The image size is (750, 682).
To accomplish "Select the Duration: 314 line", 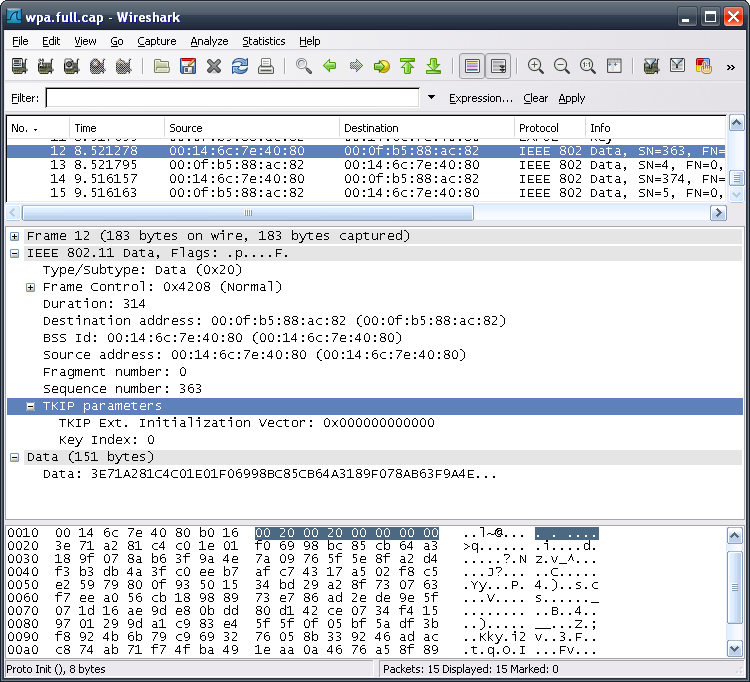I will [x=94, y=304].
